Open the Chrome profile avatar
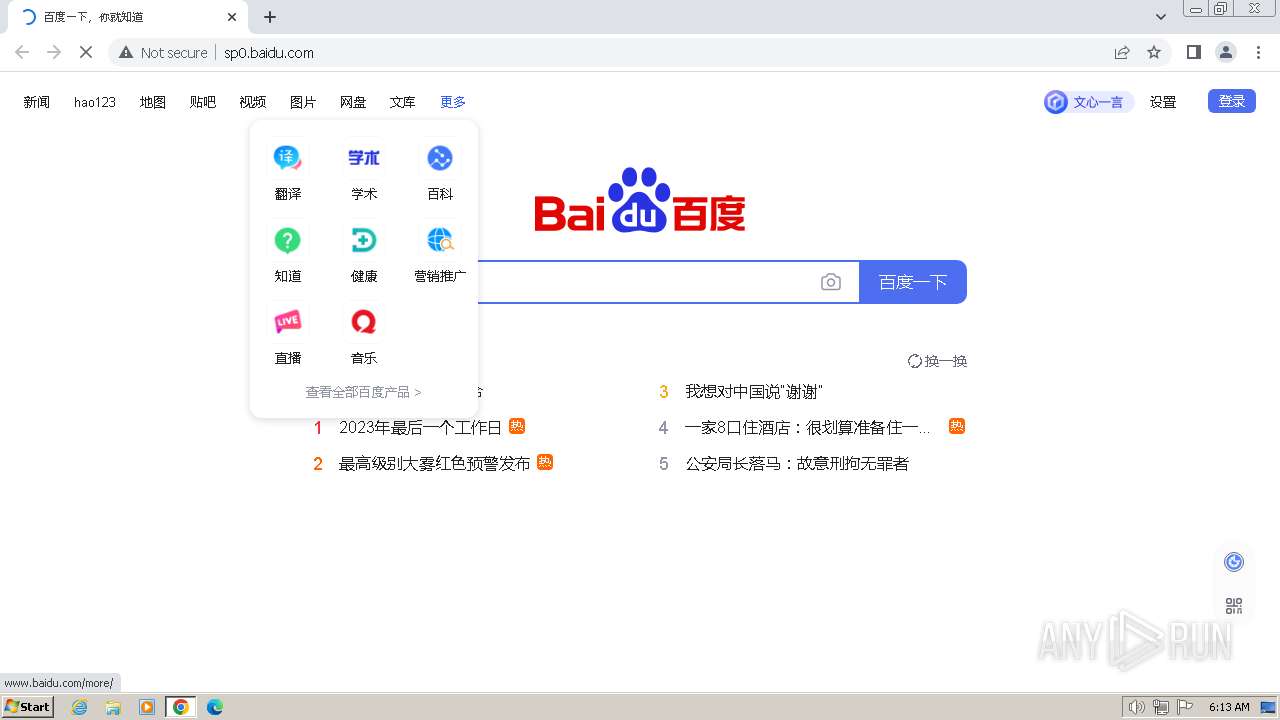 (x=1226, y=52)
